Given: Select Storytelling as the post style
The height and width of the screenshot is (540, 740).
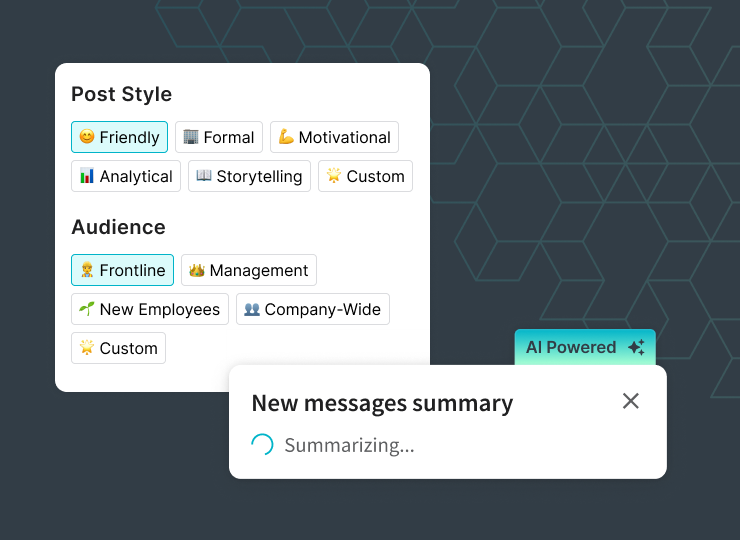Looking at the screenshot, I should pos(249,176).
